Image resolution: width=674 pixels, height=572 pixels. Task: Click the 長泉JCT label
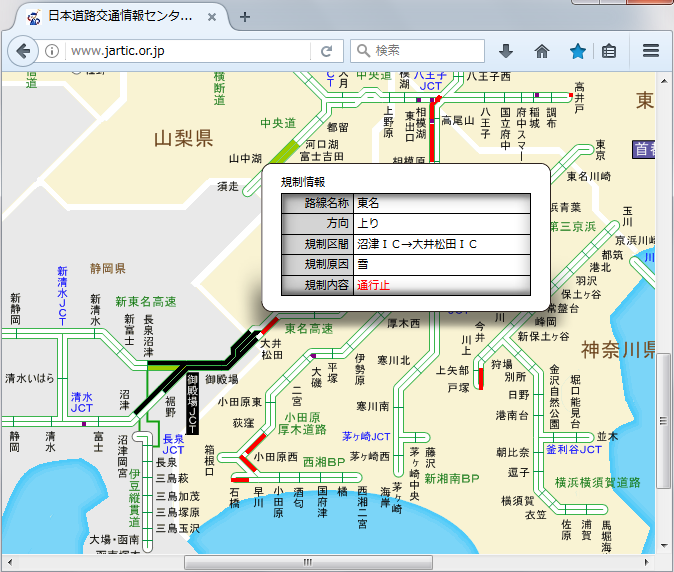pyautogui.click(x=173, y=444)
